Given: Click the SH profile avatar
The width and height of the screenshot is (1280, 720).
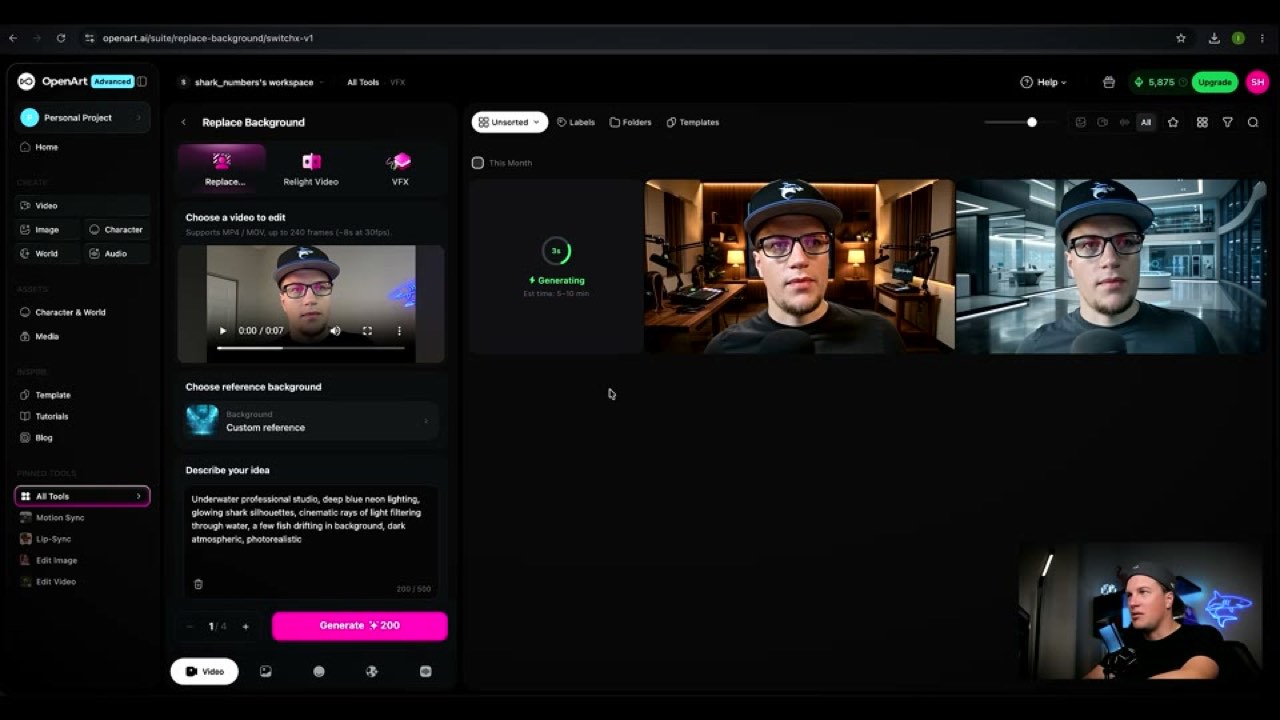Looking at the screenshot, I should tap(1257, 82).
